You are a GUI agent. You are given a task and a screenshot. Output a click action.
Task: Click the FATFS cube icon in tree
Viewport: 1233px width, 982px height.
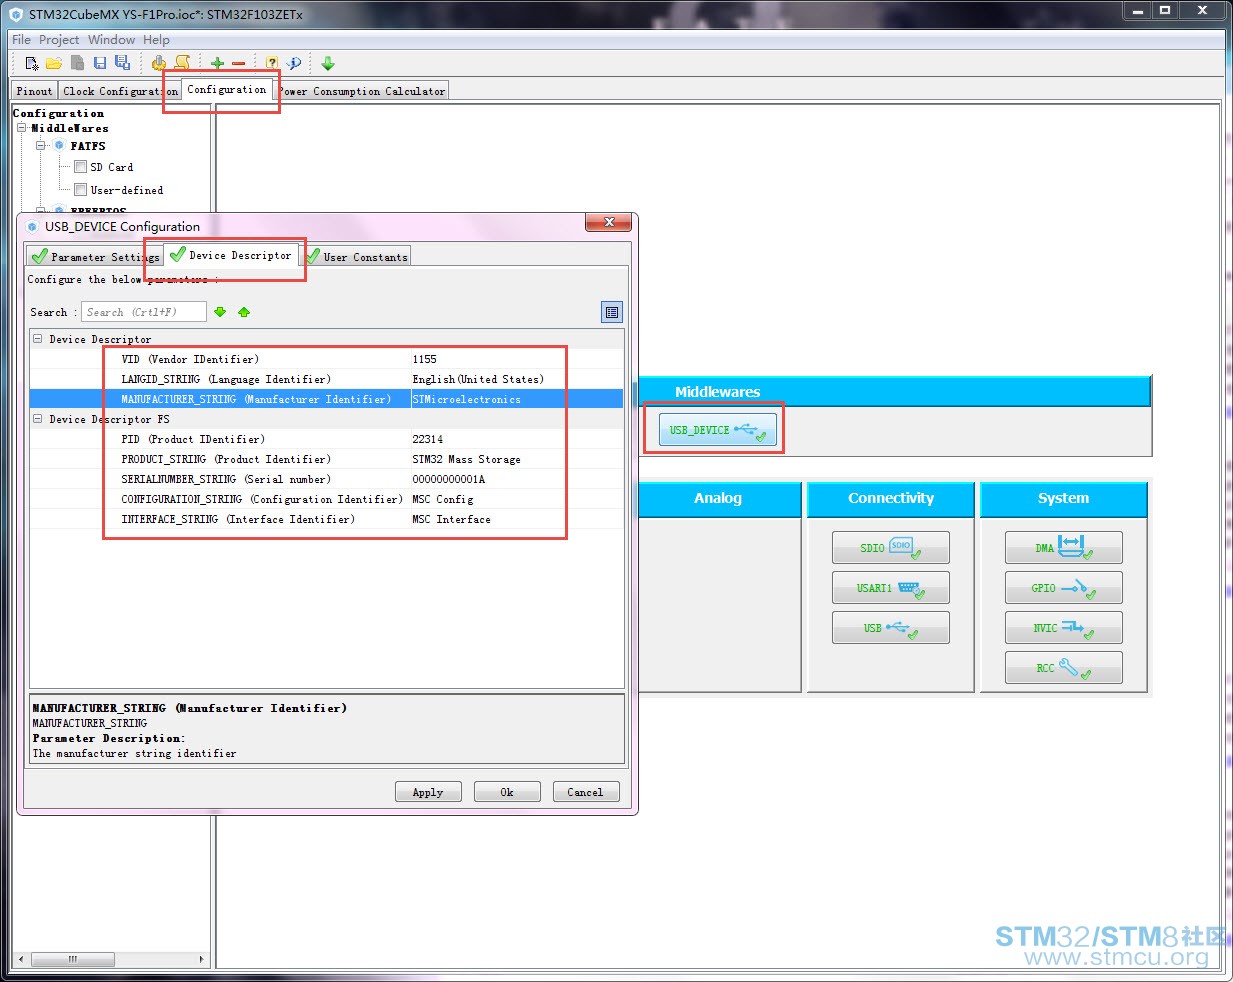tap(59, 145)
